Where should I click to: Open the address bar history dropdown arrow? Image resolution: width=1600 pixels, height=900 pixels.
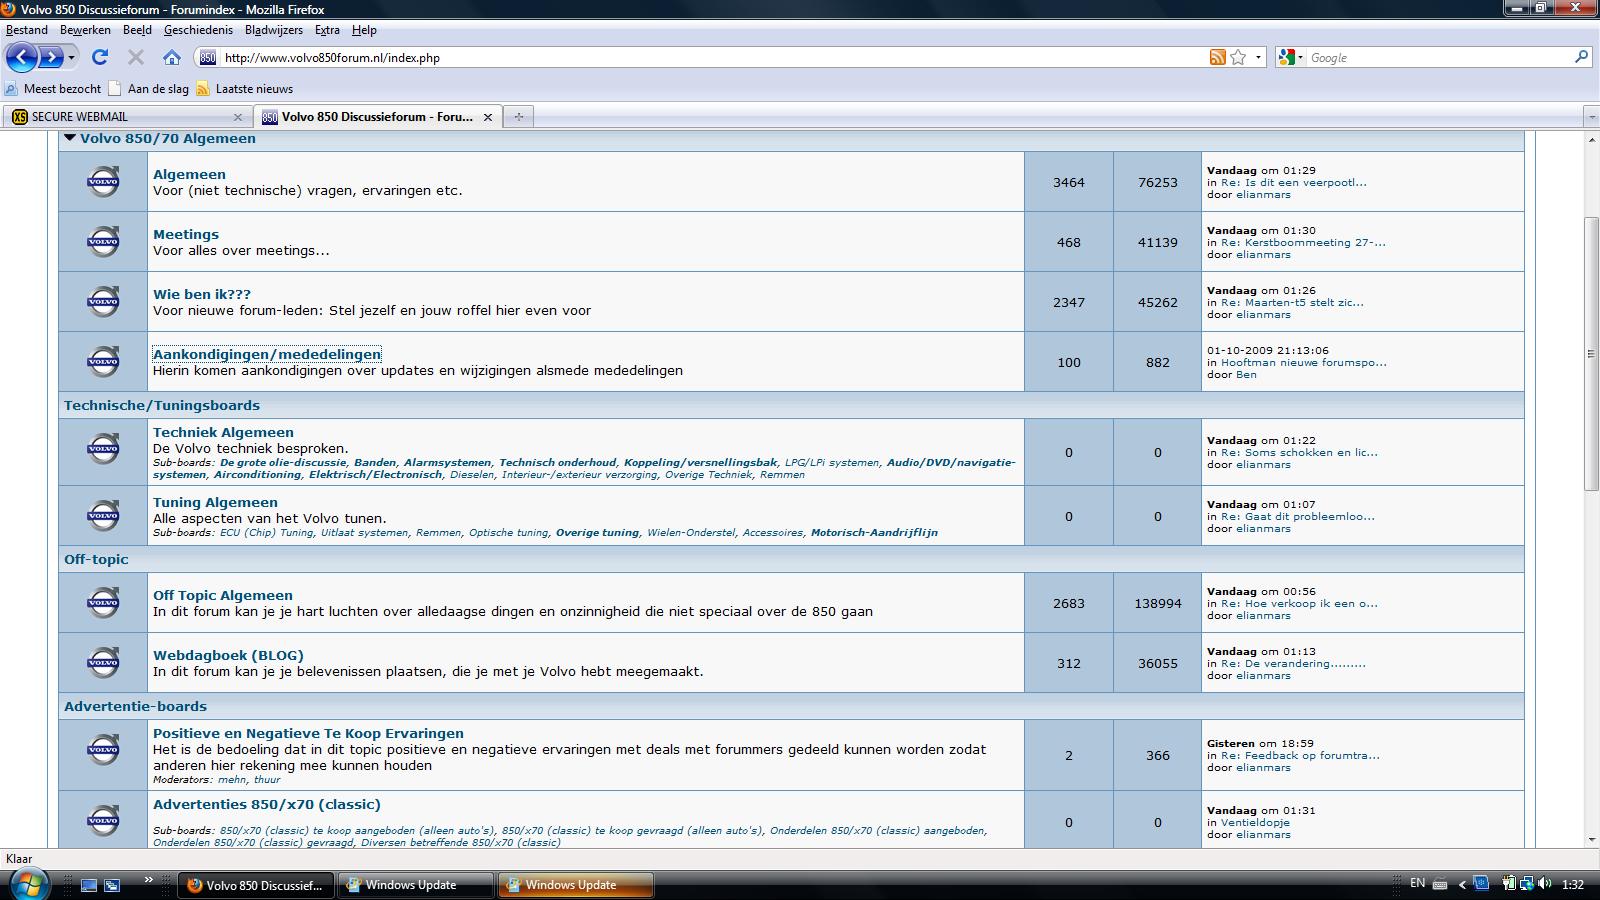coord(1259,57)
